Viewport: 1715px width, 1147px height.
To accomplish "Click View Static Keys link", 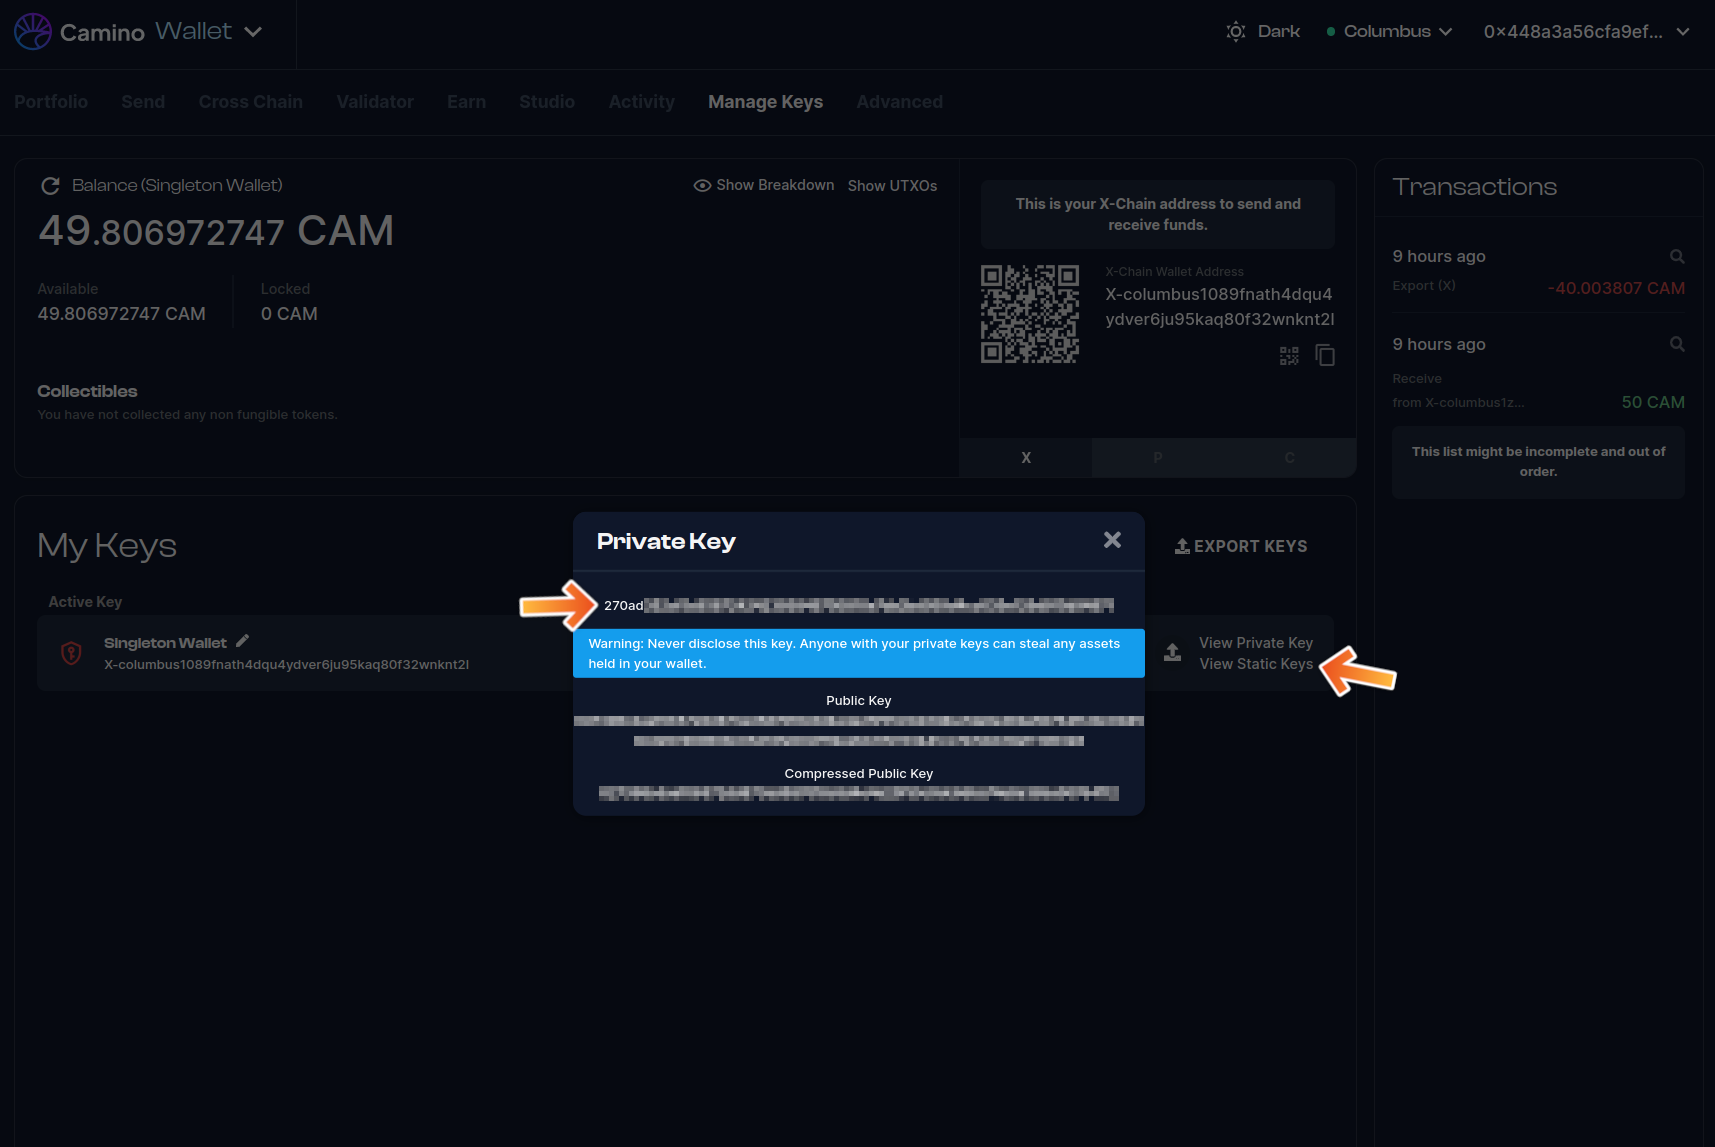I will tap(1255, 664).
